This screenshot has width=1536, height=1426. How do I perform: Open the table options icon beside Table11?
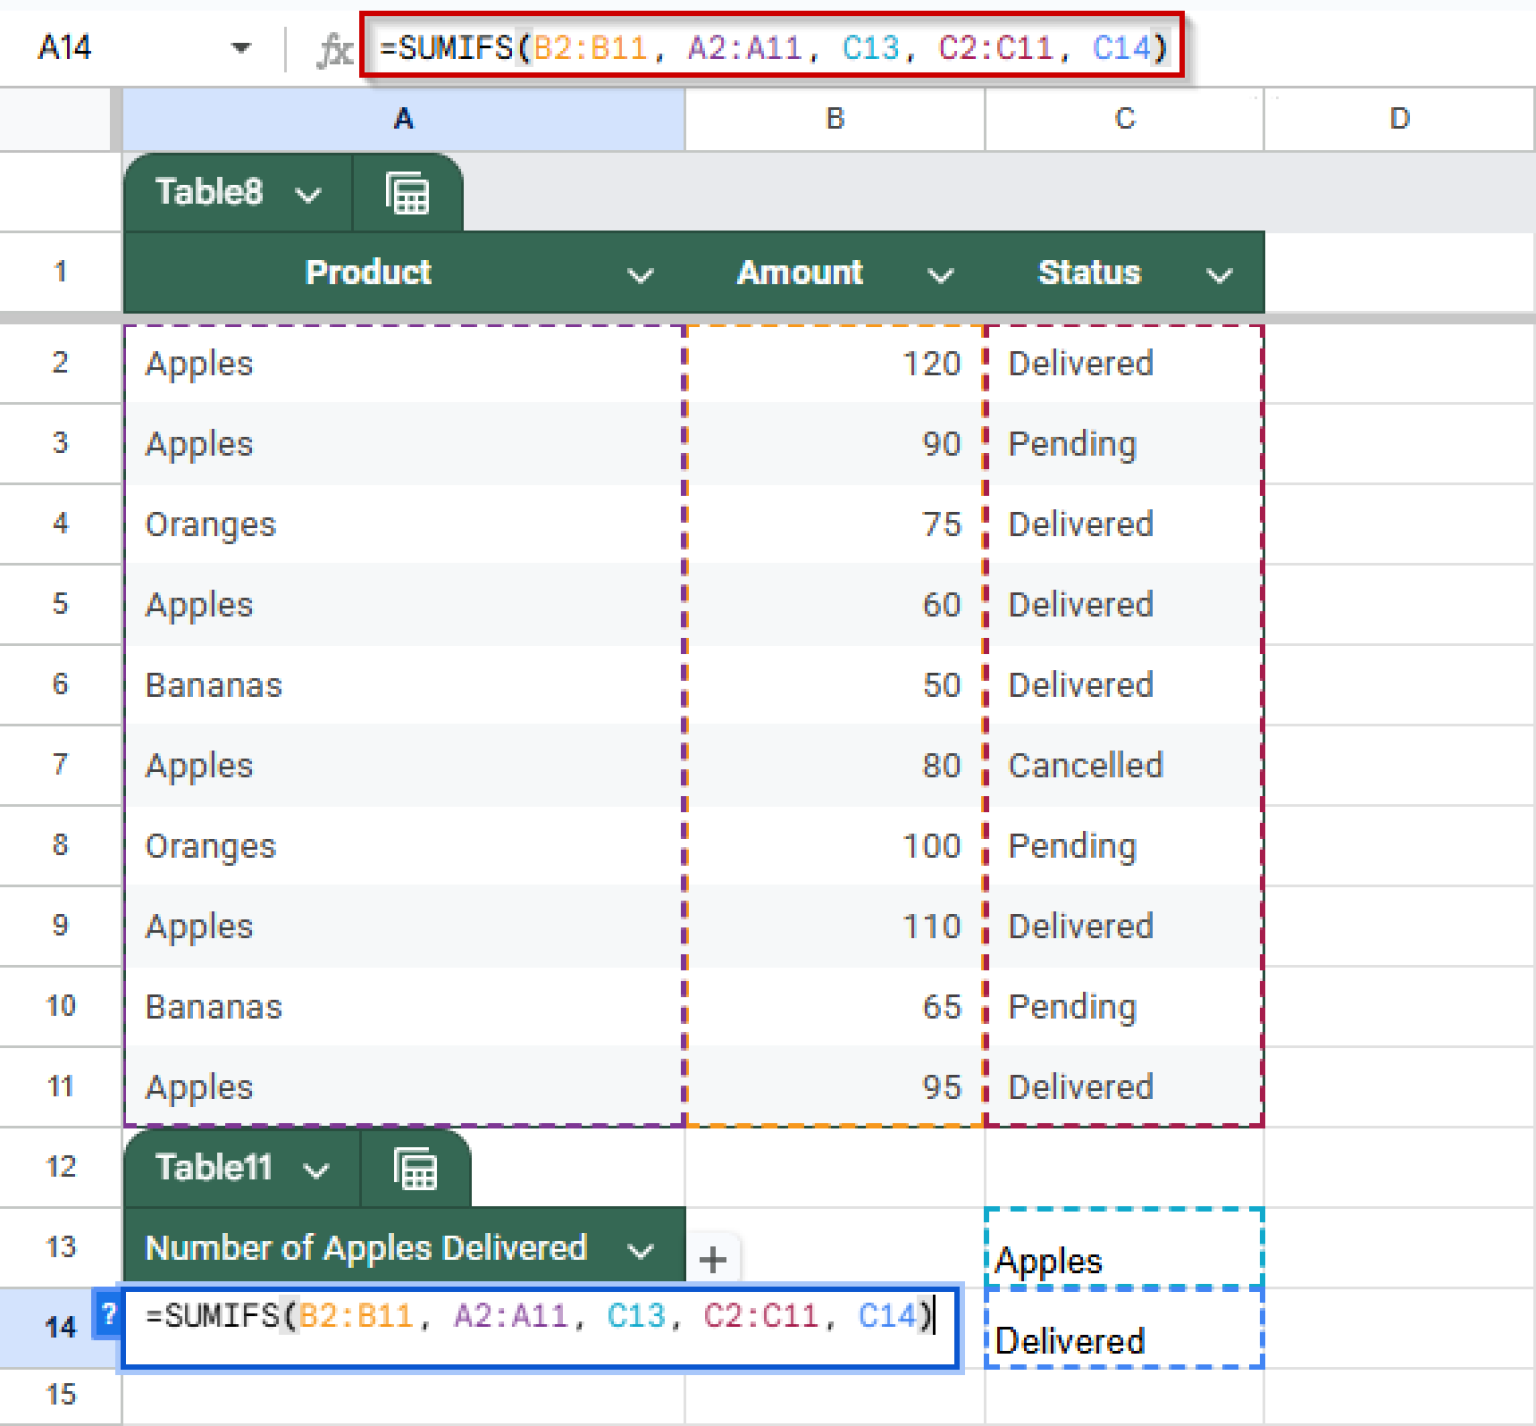[x=415, y=1168]
